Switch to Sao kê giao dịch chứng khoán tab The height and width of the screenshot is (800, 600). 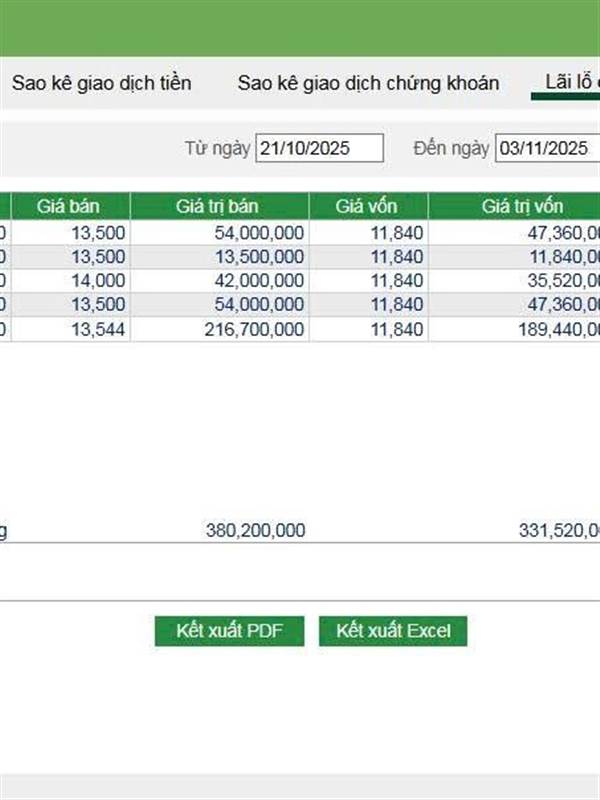click(x=368, y=83)
